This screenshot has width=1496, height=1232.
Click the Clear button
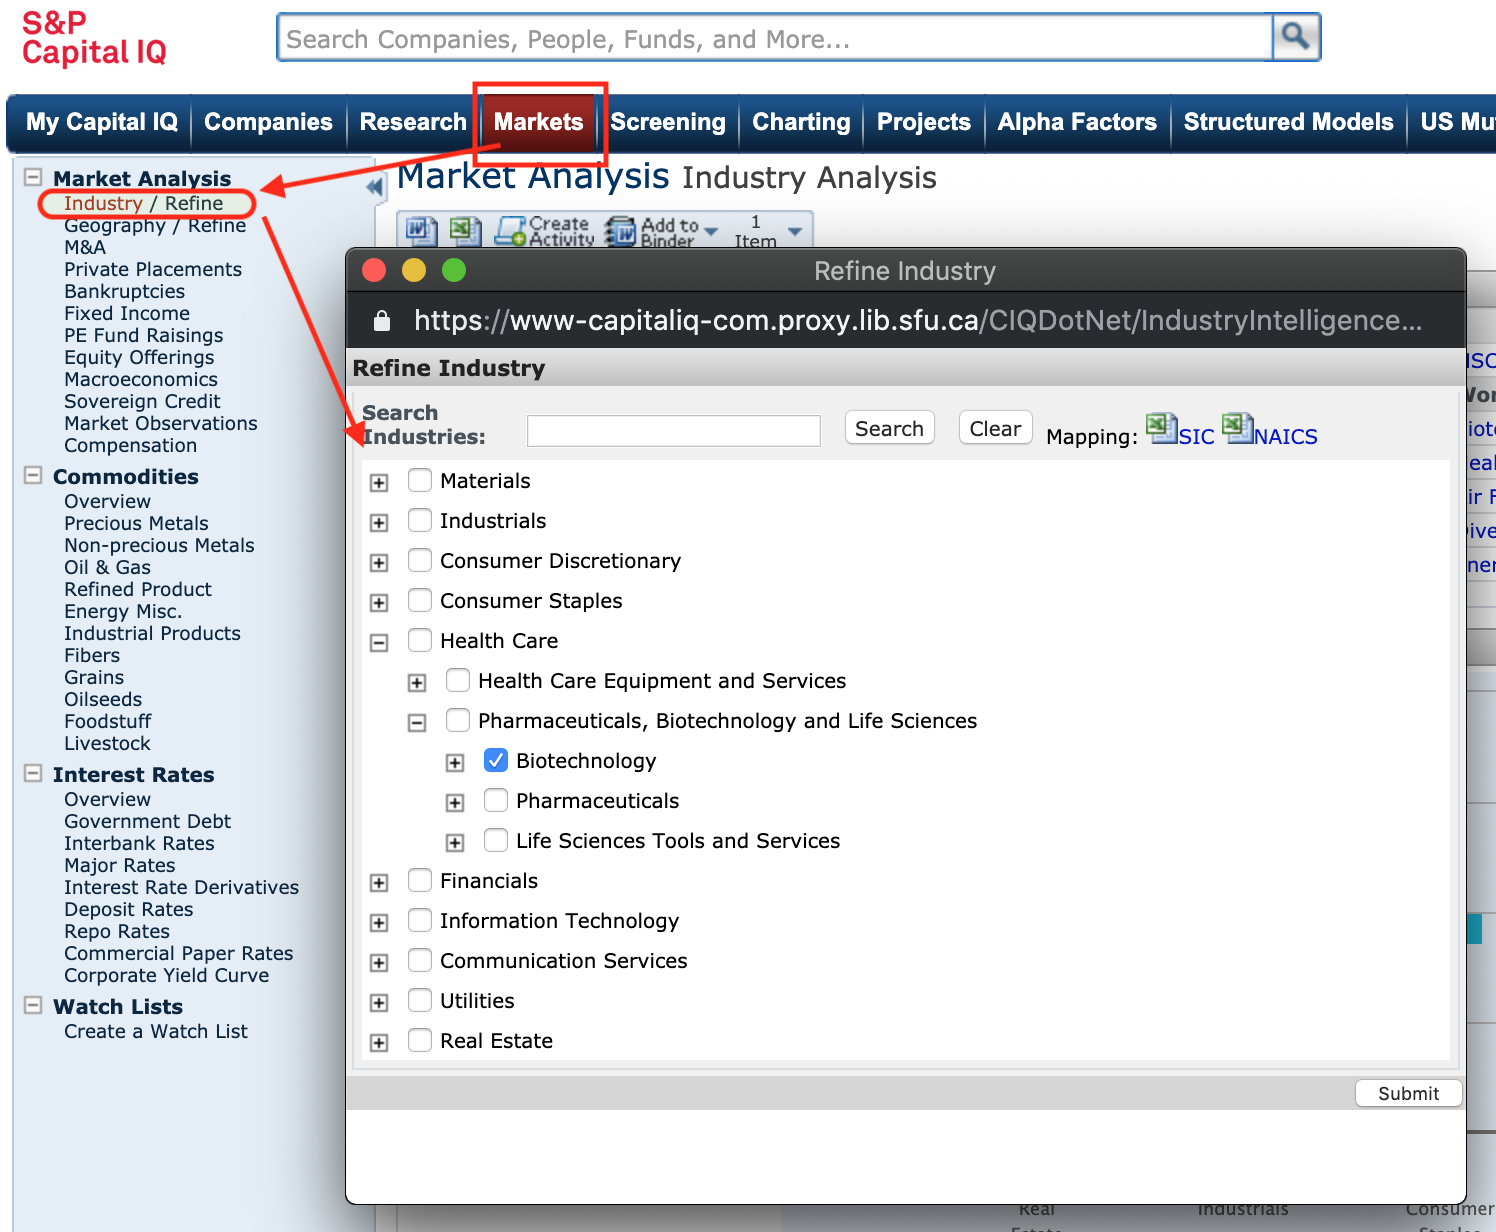pos(995,428)
